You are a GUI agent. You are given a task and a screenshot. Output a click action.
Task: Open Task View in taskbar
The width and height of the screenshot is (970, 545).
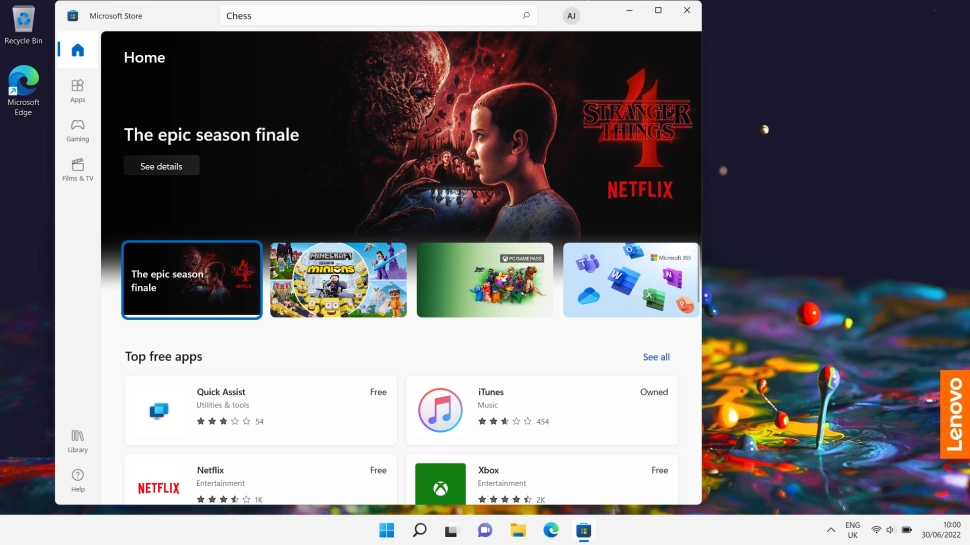[x=452, y=530]
